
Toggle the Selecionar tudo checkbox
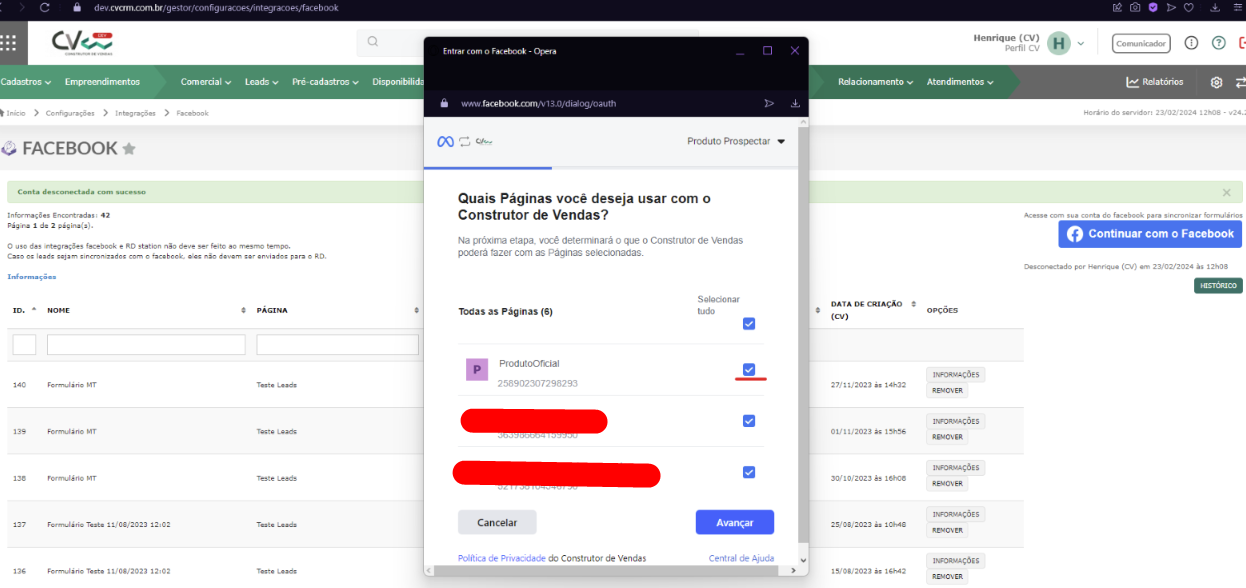(749, 324)
